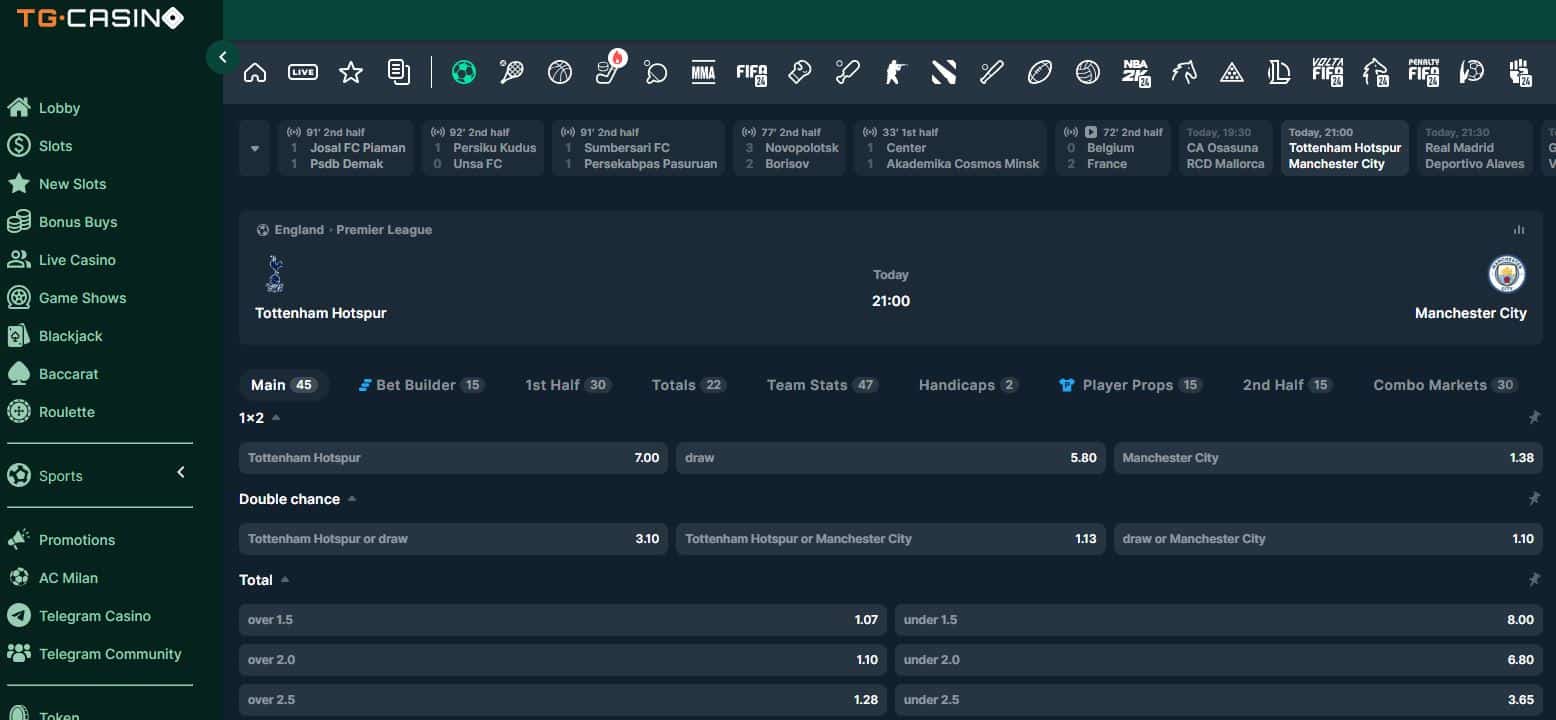The image size is (1556, 720).
Task: Collapse the Total market section
Action: pos(285,580)
